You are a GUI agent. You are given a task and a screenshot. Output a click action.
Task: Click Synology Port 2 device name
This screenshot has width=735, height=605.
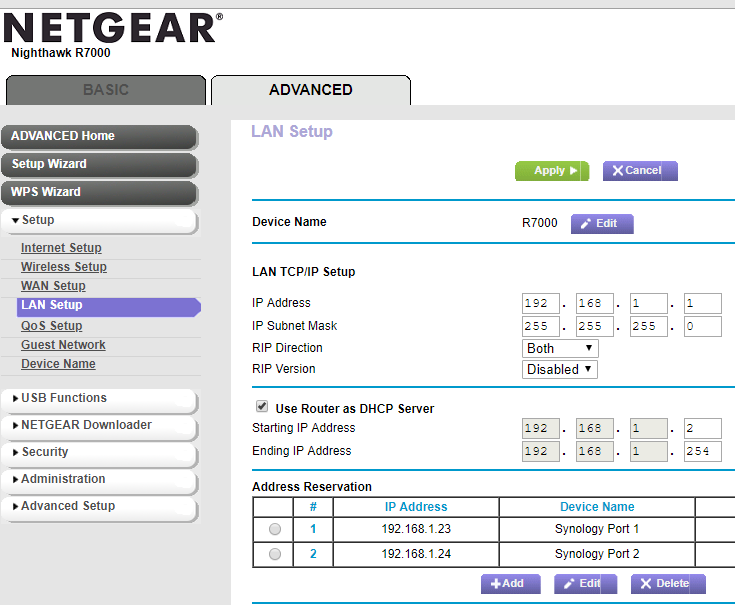[x=597, y=554]
